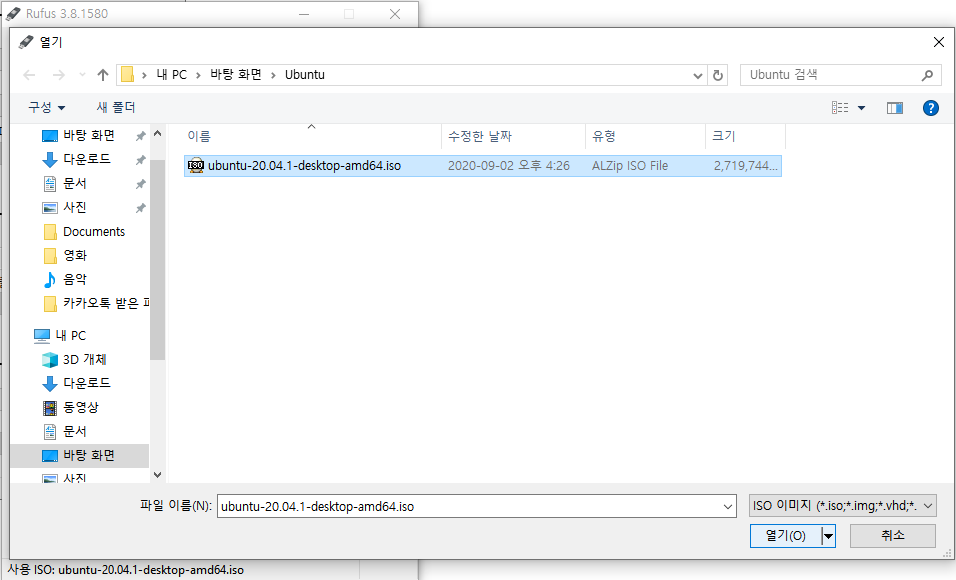Open the 음악 folder in sidebar
The width and height of the screenshot is (956, 580).
(x=75, y=279)
